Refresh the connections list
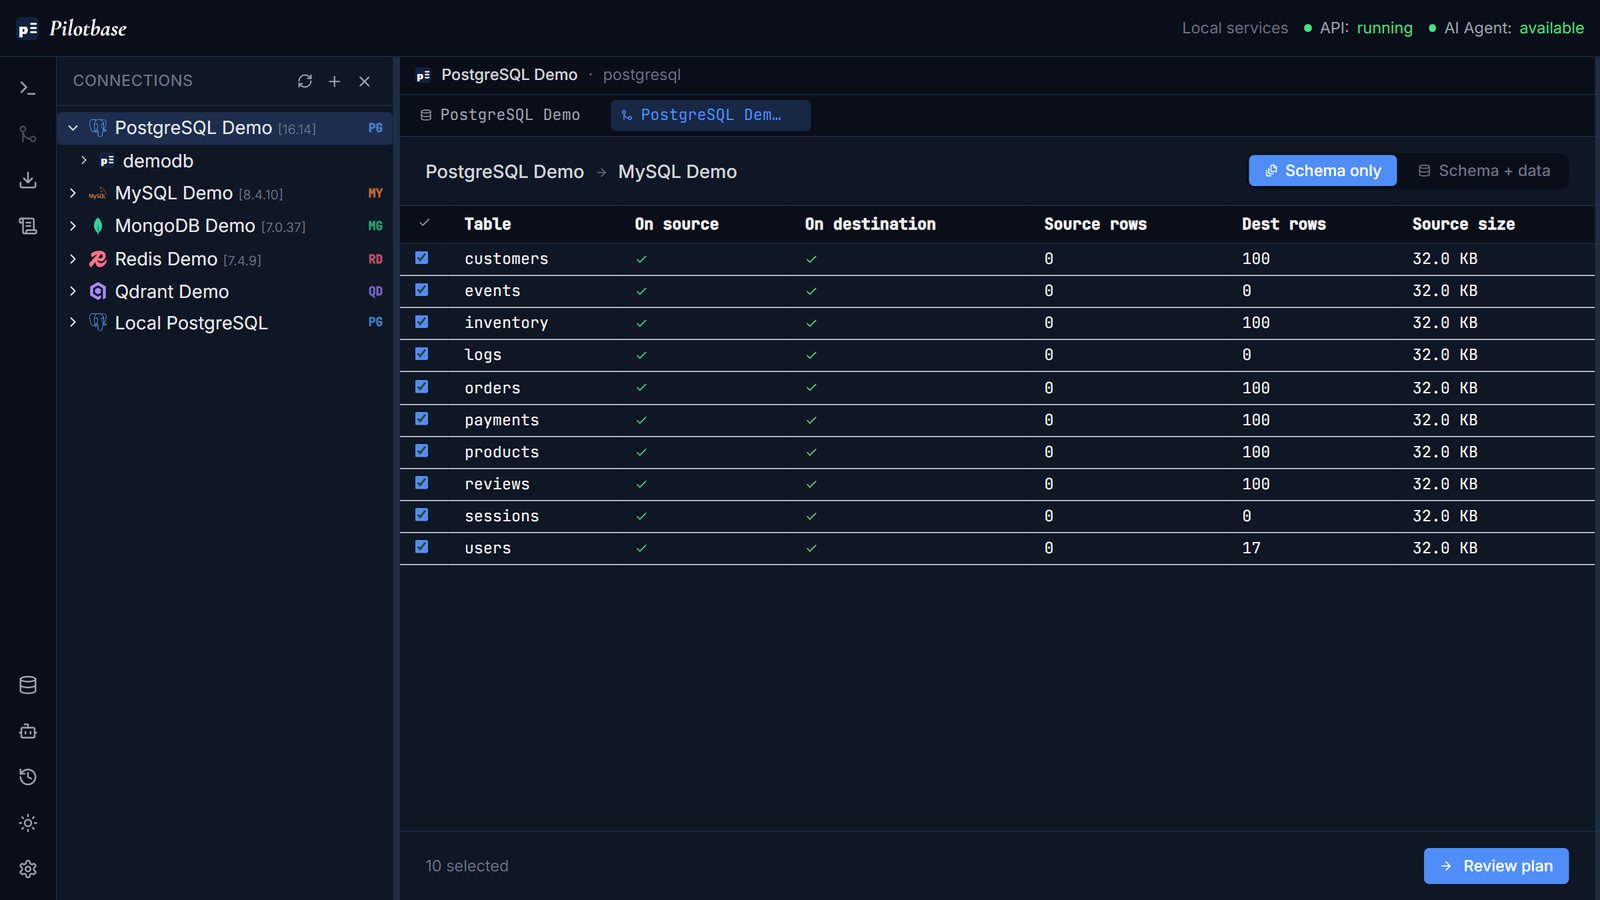1600x900 pixels. click(x=305, y=81)
